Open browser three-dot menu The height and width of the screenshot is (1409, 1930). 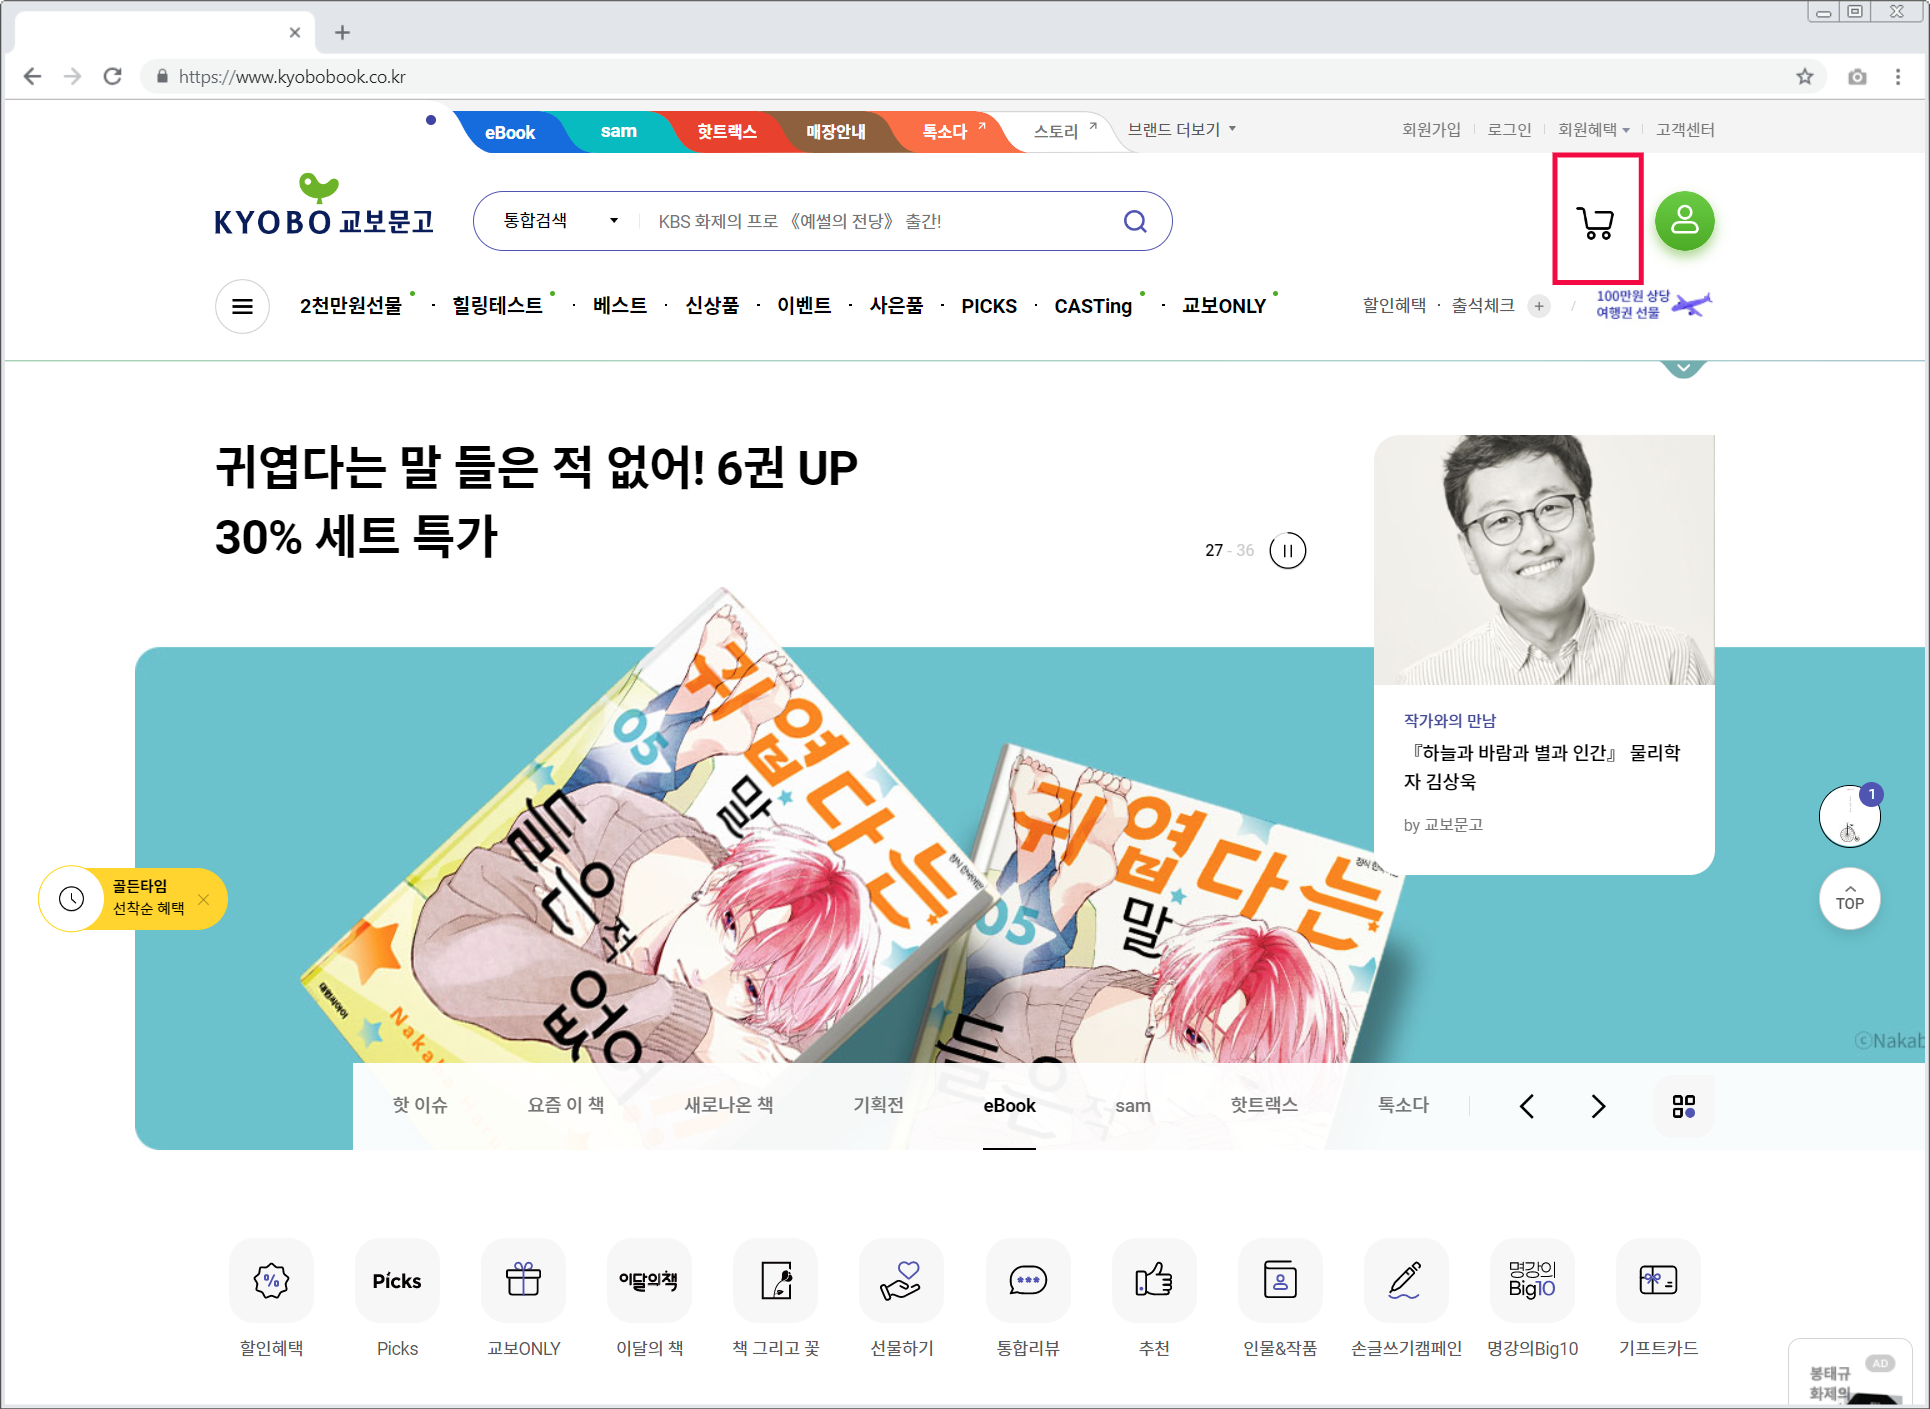point(1898,77)
